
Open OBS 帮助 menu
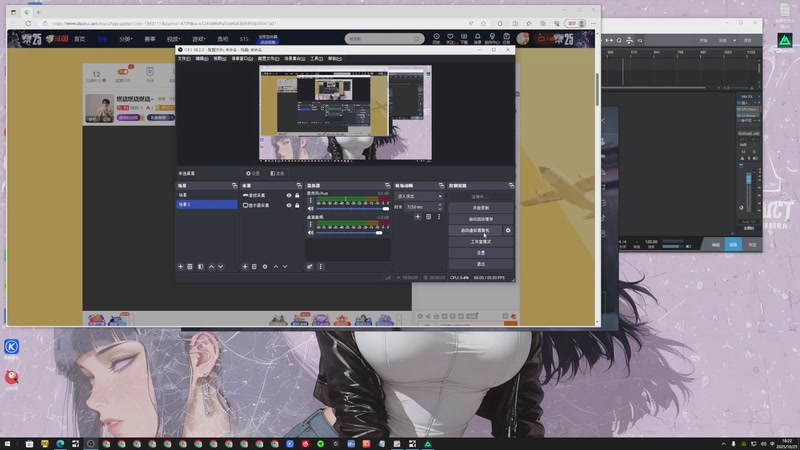pyautogui.click(x=334, y=59)
